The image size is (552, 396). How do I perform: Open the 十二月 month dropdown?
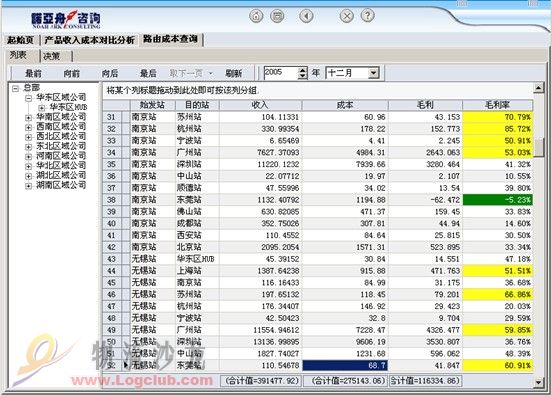[373, 73]
